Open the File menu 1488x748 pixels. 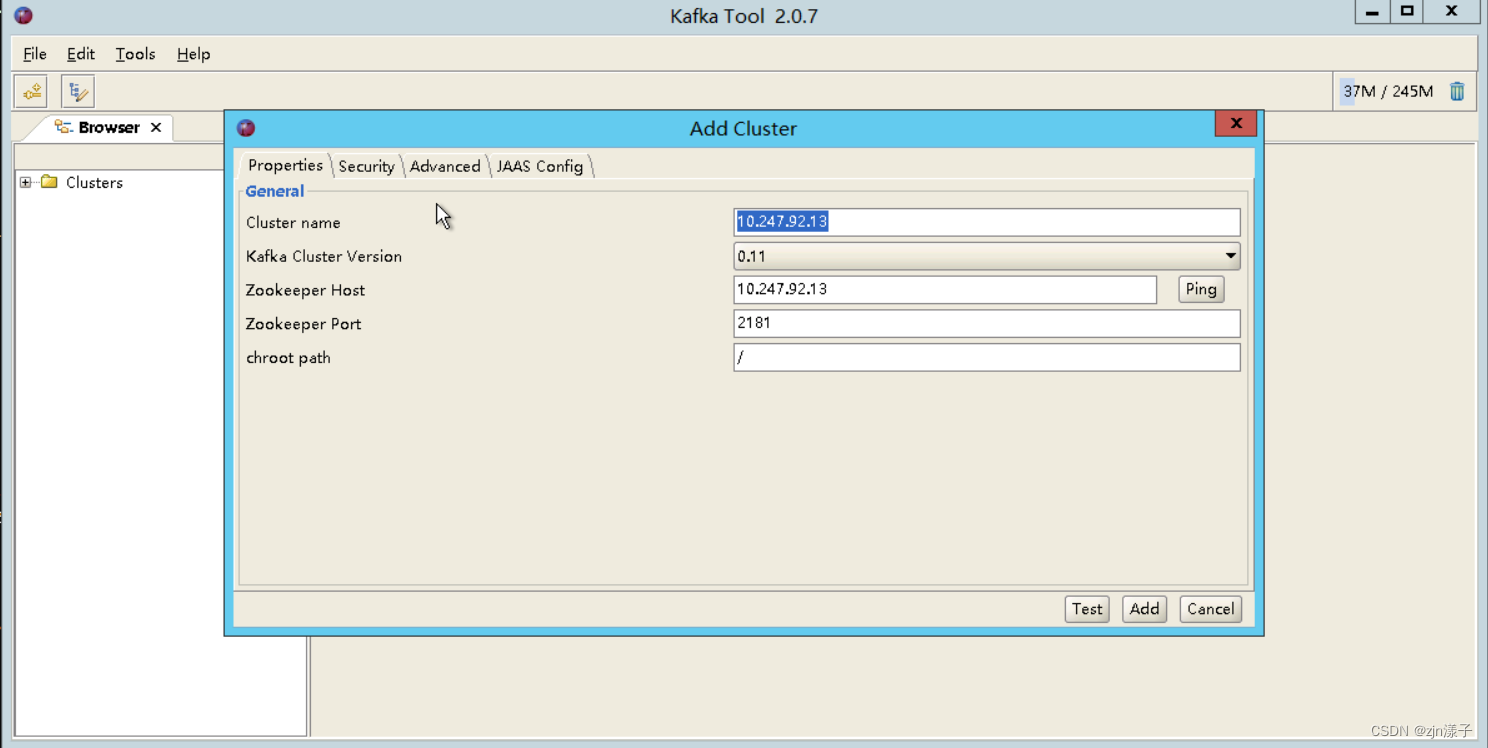(35, 54)
